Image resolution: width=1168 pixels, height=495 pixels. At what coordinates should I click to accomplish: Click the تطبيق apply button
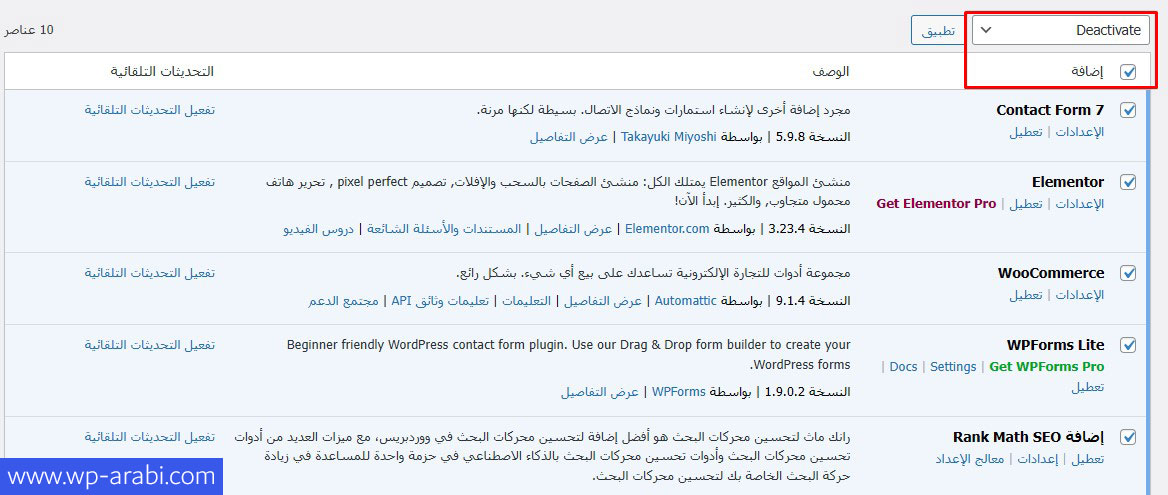939,31
